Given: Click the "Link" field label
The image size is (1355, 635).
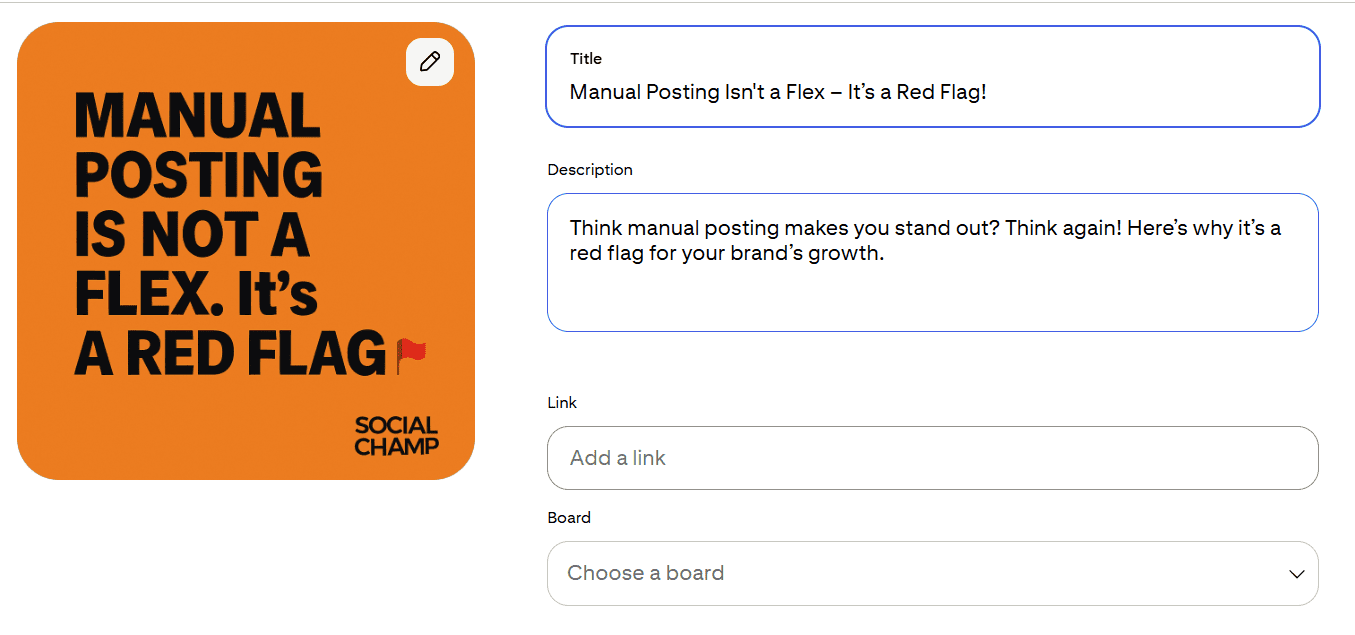Looking at the screenshot, I should coord(562,403).
